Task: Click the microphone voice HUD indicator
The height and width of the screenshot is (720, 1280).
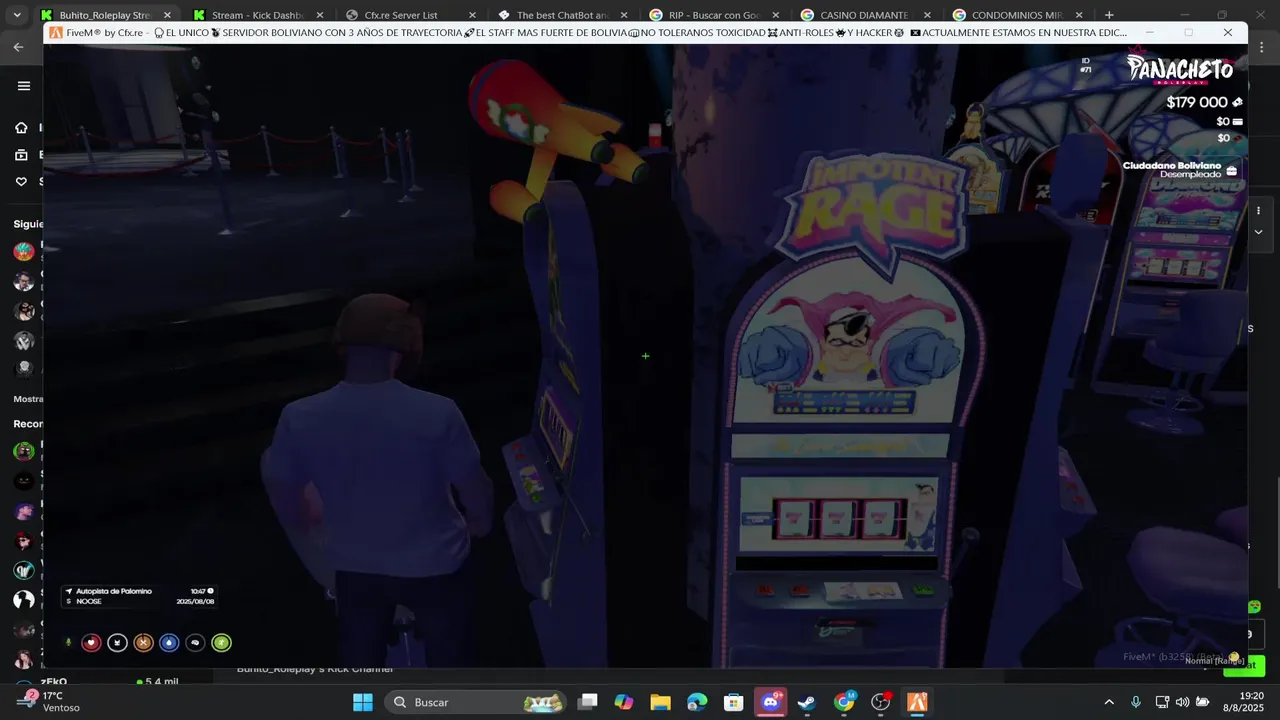Action: [x=69, y=643]
